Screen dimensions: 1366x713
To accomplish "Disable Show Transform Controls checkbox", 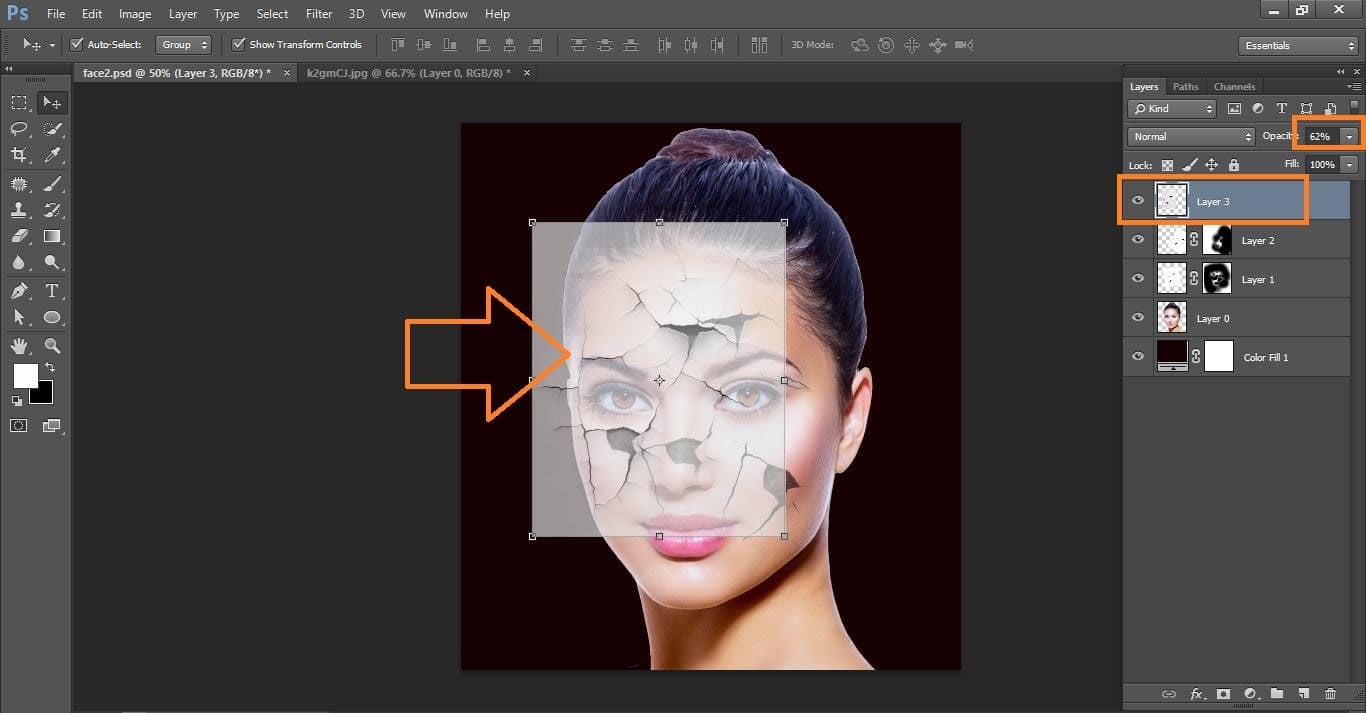I will point(238,45).
